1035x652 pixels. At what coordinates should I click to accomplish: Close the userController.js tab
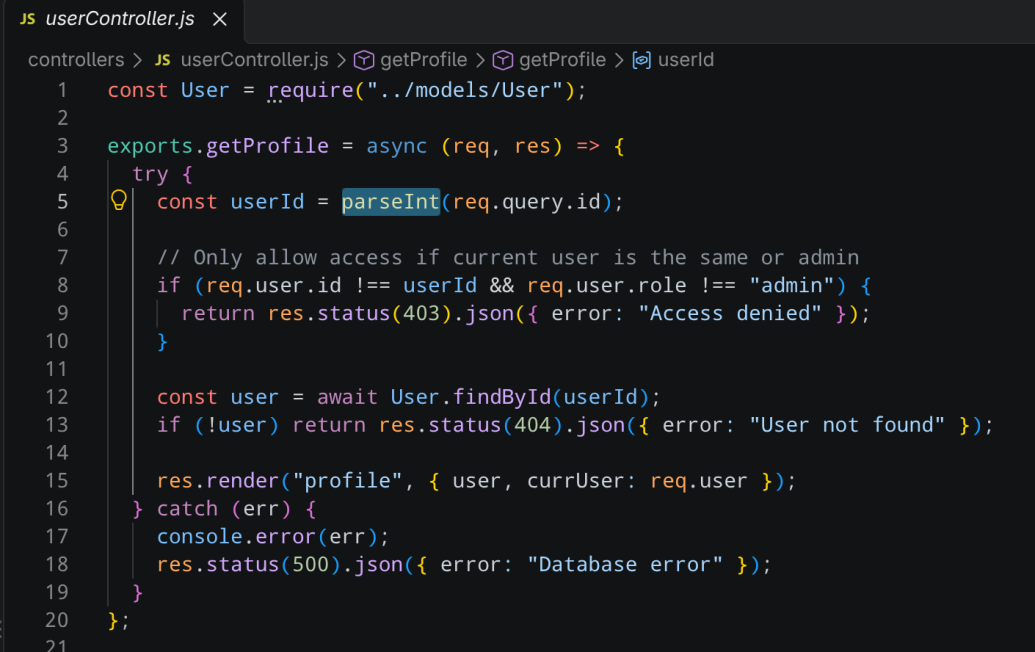[x=220, y=19]
